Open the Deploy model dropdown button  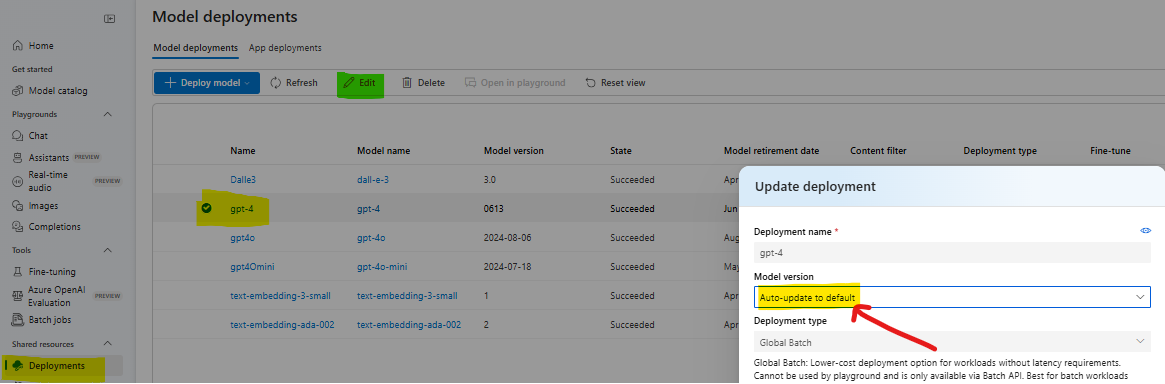click(207, 82)
